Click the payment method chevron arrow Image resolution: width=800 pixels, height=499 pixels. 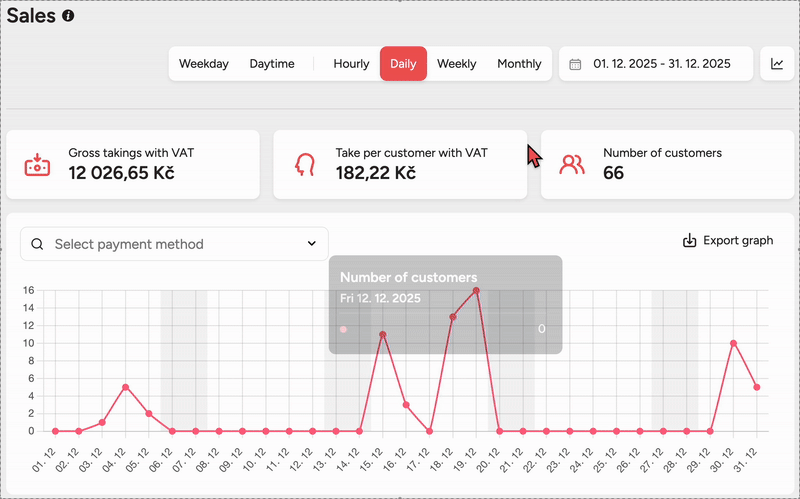click(x=311, y=244)
